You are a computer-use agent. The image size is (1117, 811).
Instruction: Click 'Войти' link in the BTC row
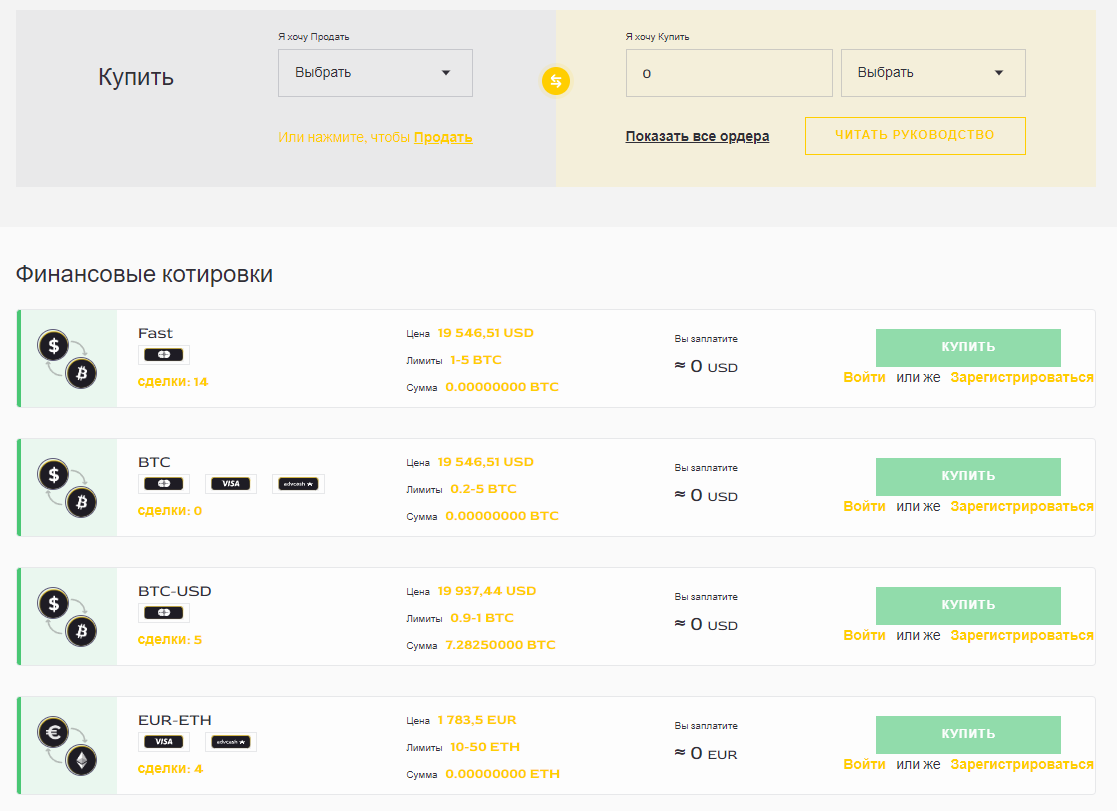coord(864,506)
